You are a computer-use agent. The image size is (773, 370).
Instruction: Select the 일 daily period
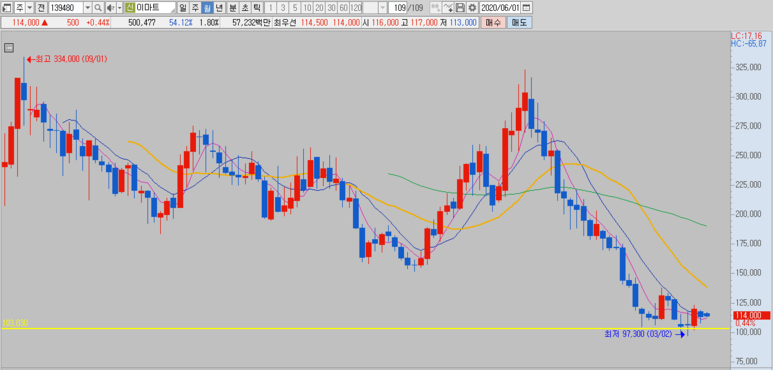coord(183,7)
